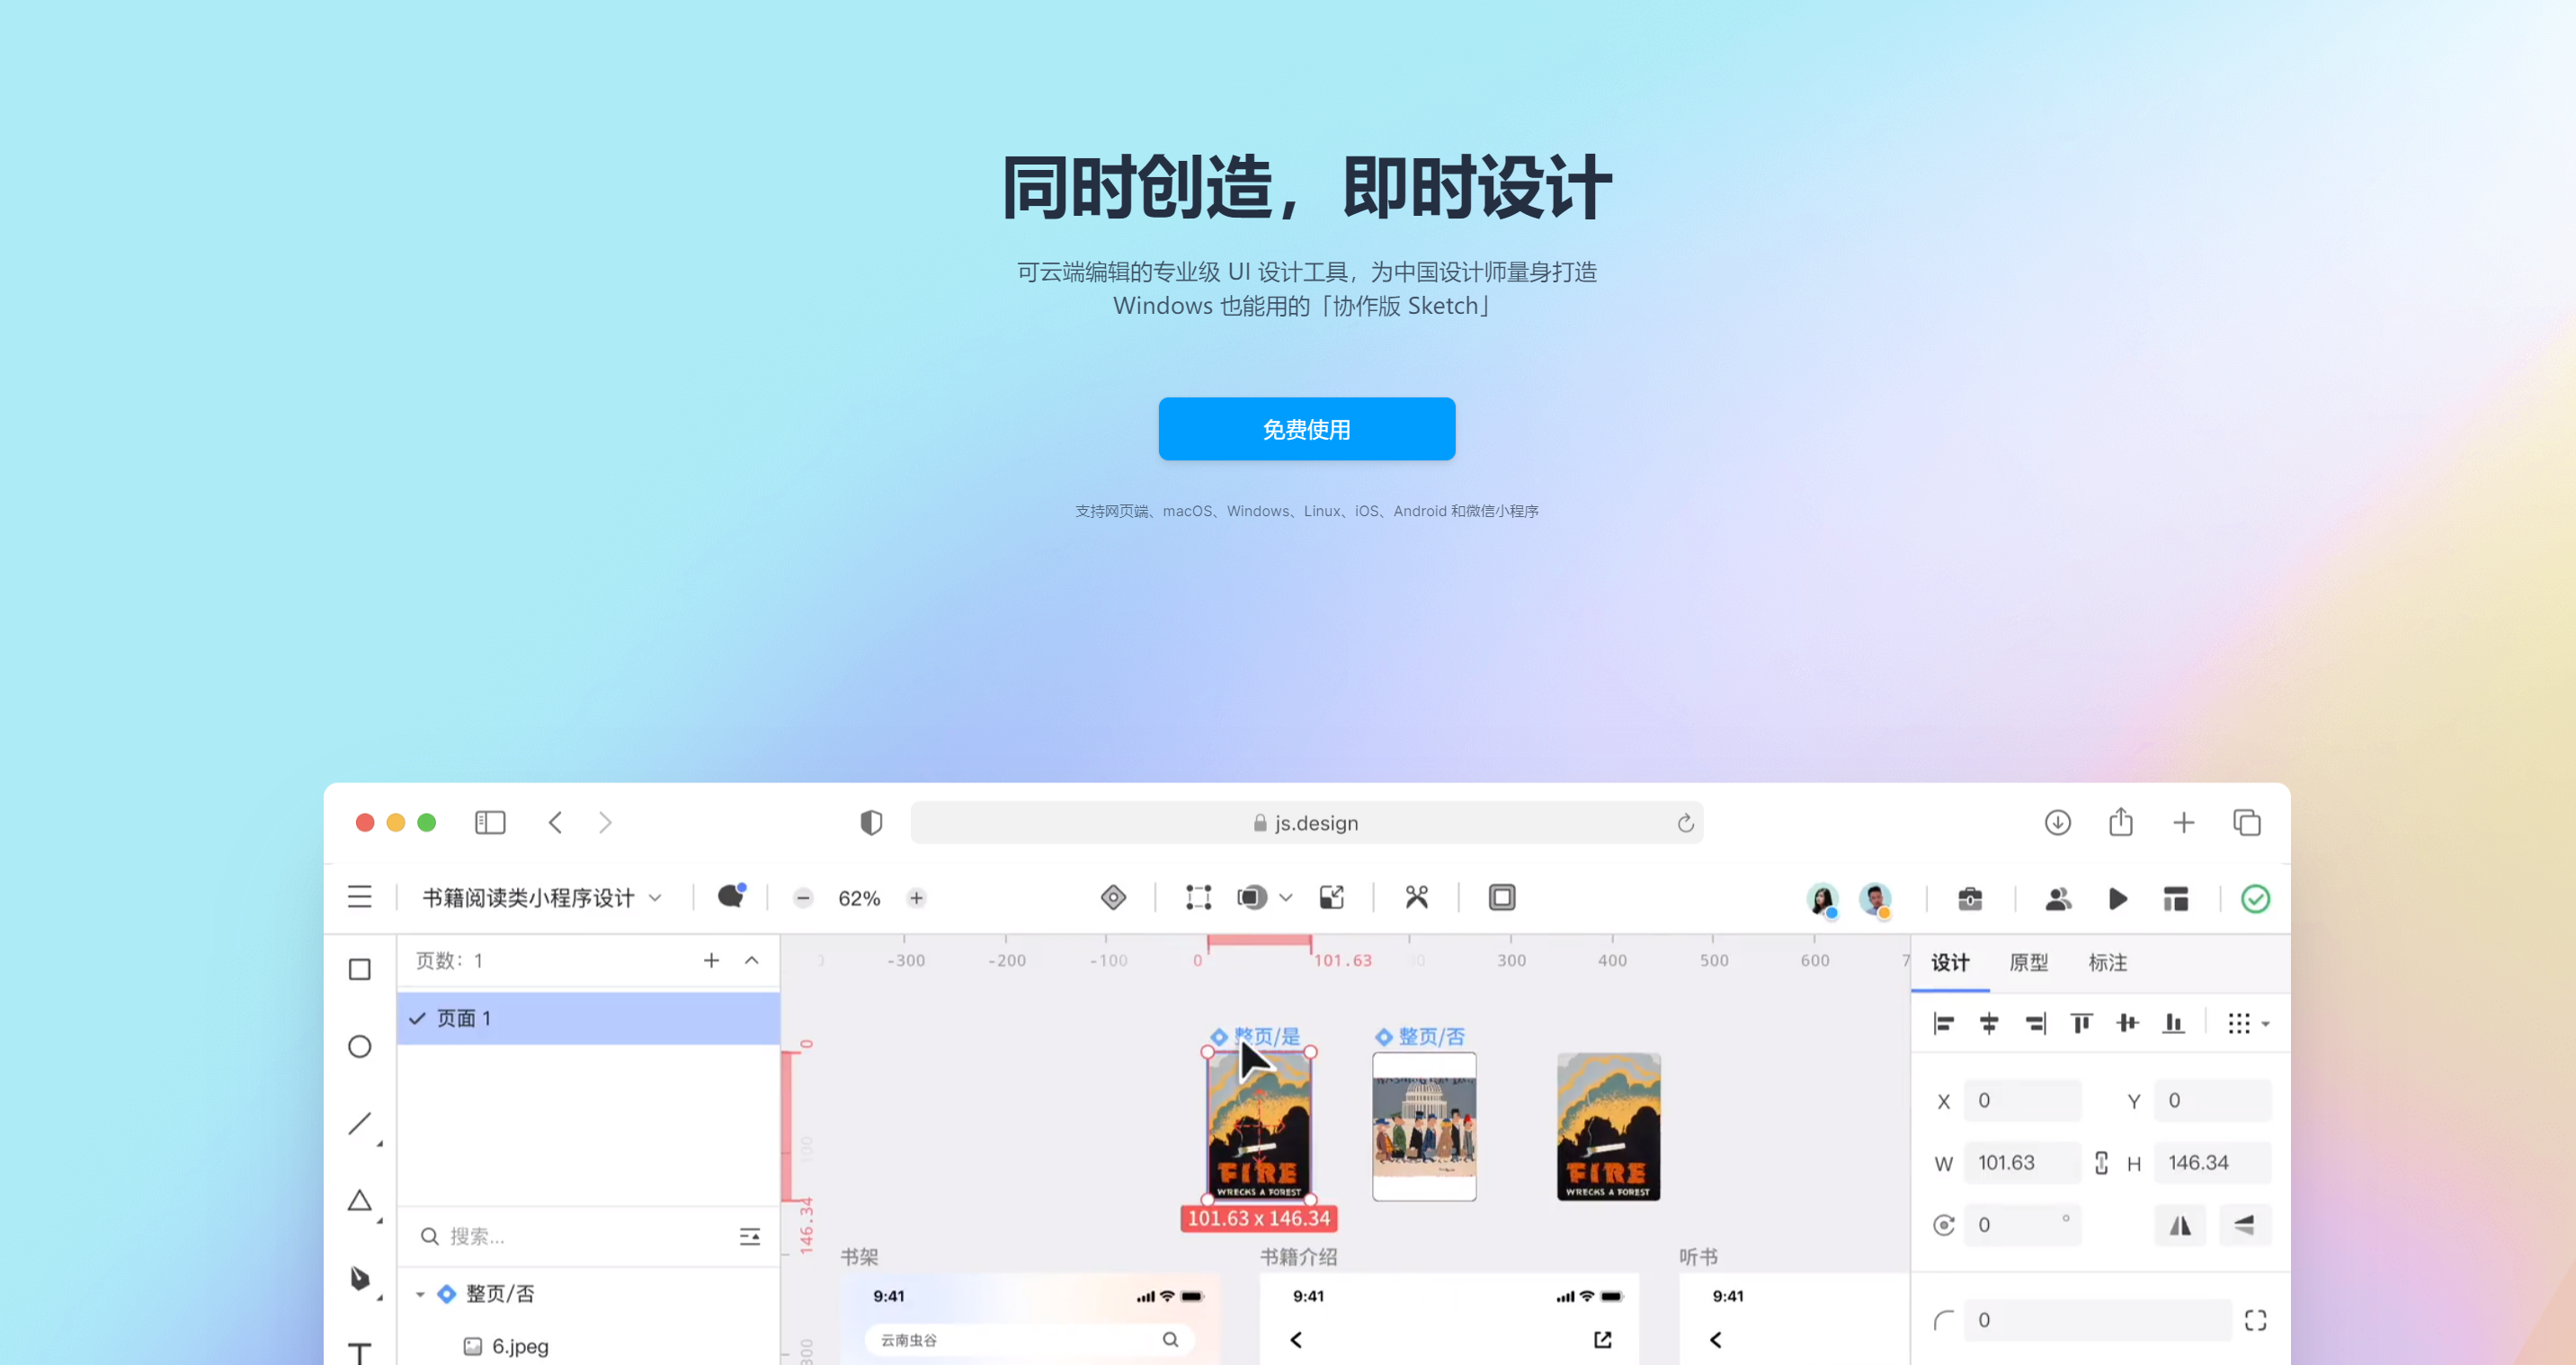Collapse the 整页/否 layer group

point(420,1293)
